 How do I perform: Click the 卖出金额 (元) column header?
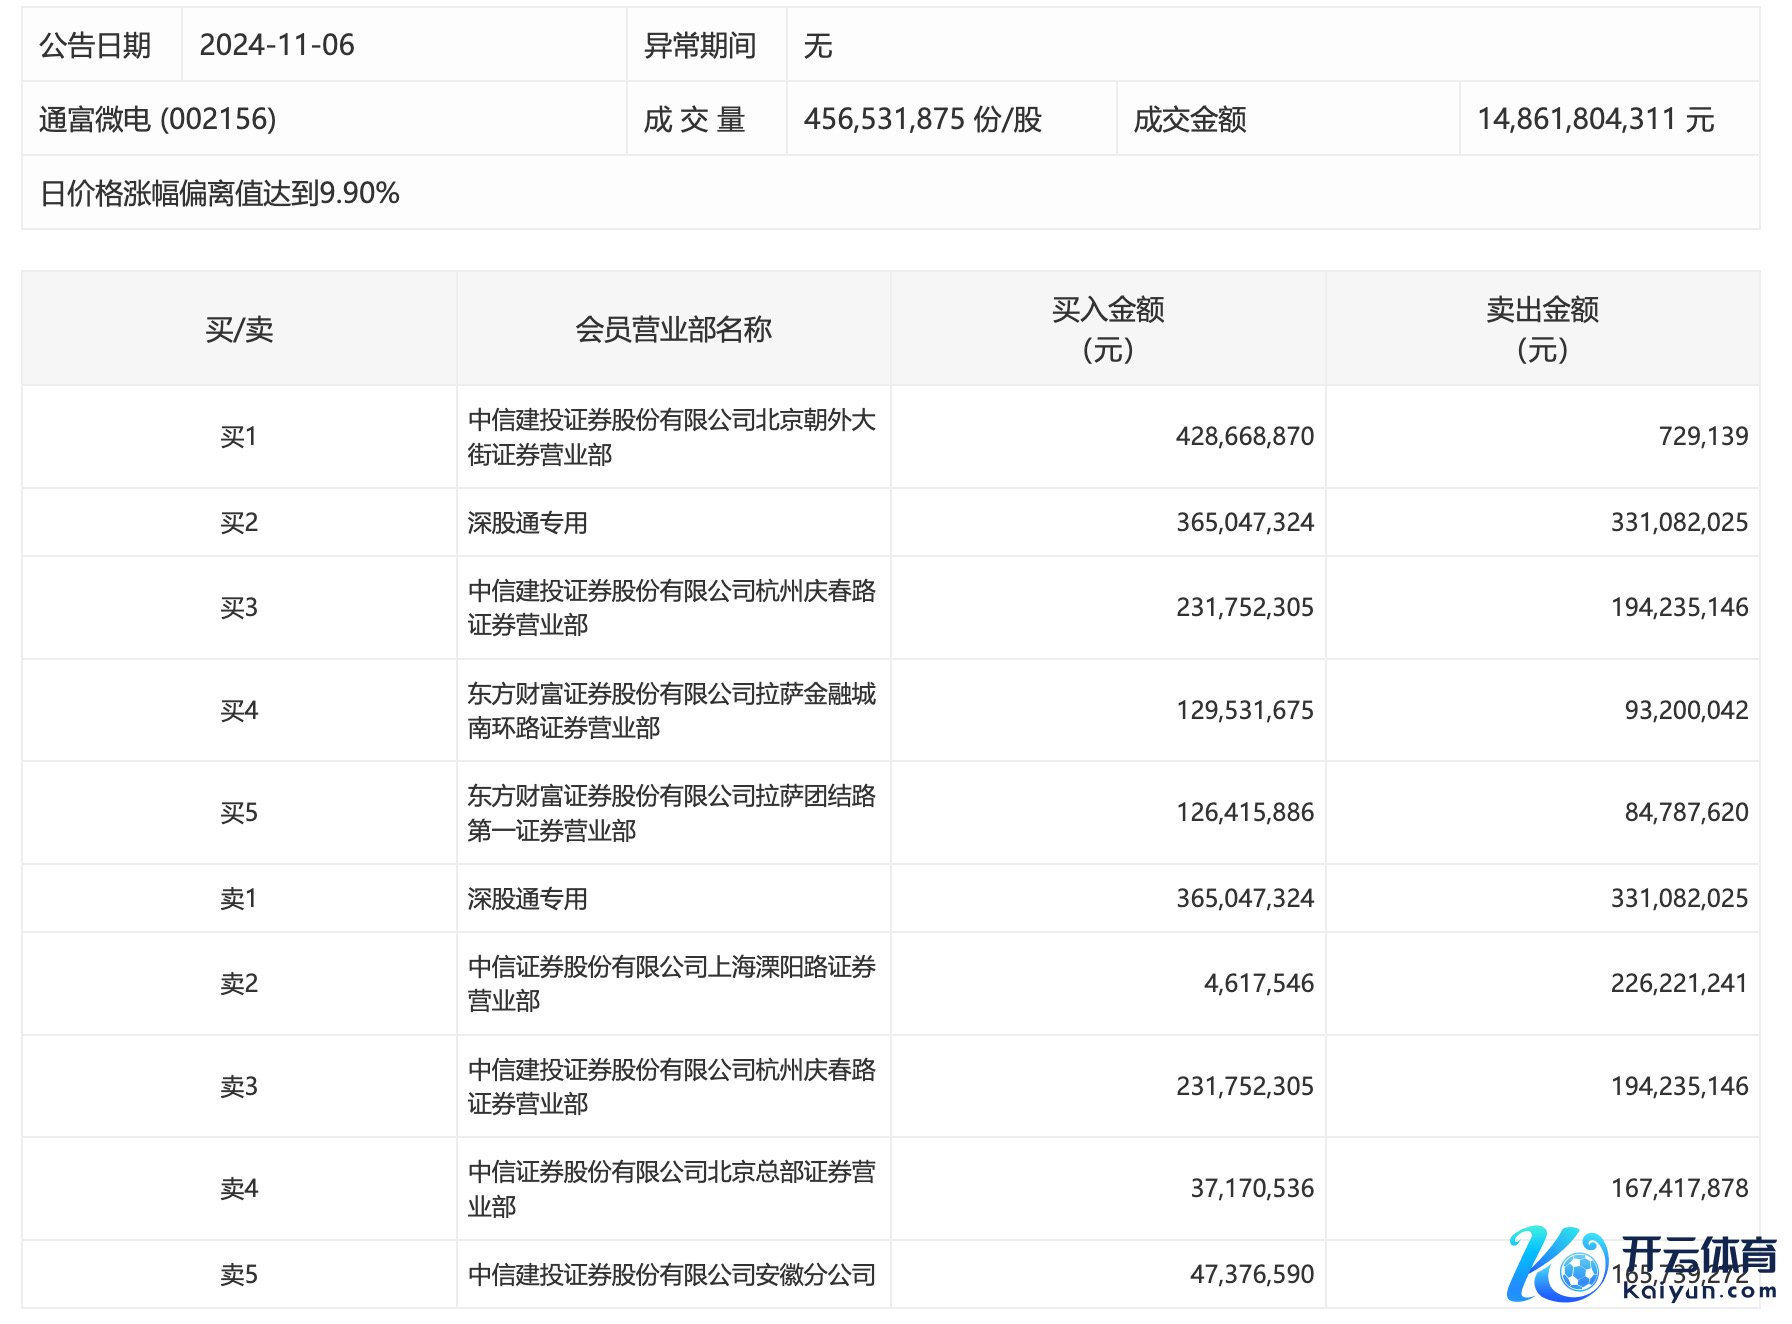click(x=1542, y=329)
